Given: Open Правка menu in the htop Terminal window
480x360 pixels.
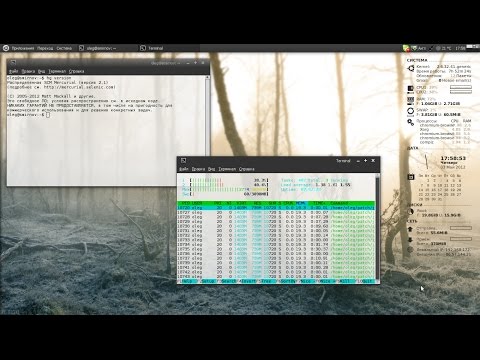Looking at the screenshot, I should (x=198, y=169).
